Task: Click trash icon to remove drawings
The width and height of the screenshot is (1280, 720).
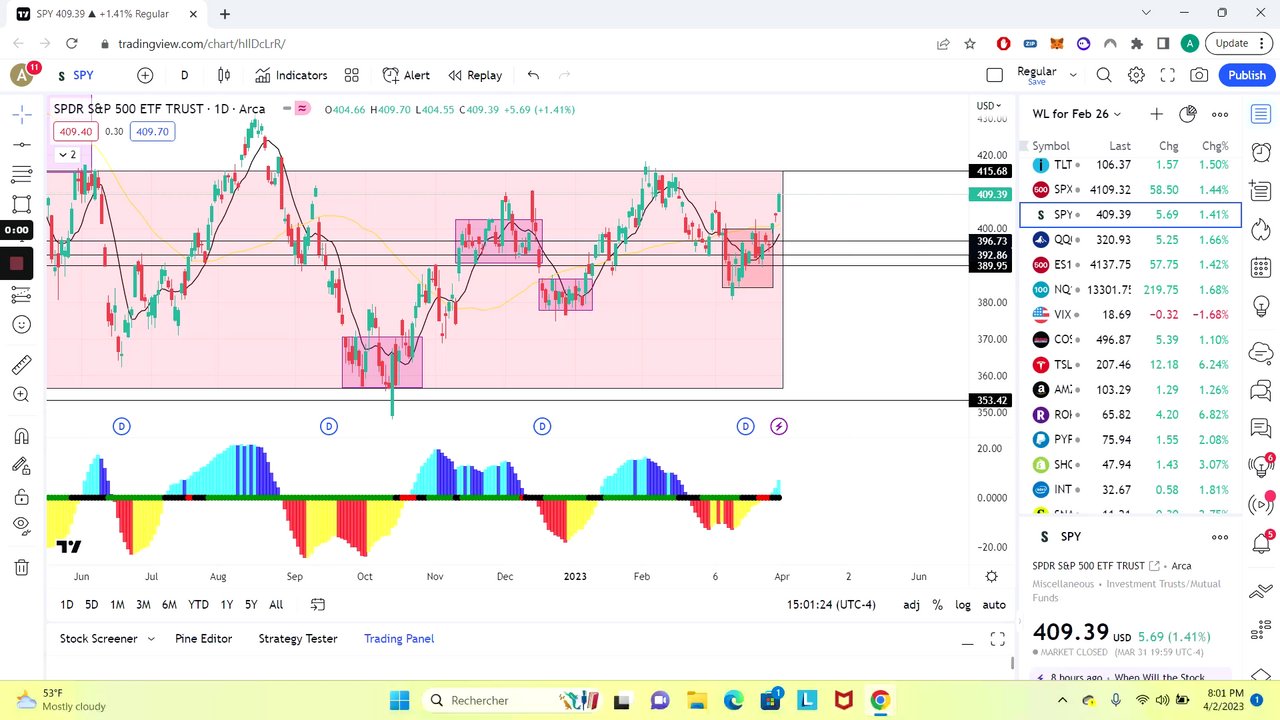Action: click(x=22, y=567)
